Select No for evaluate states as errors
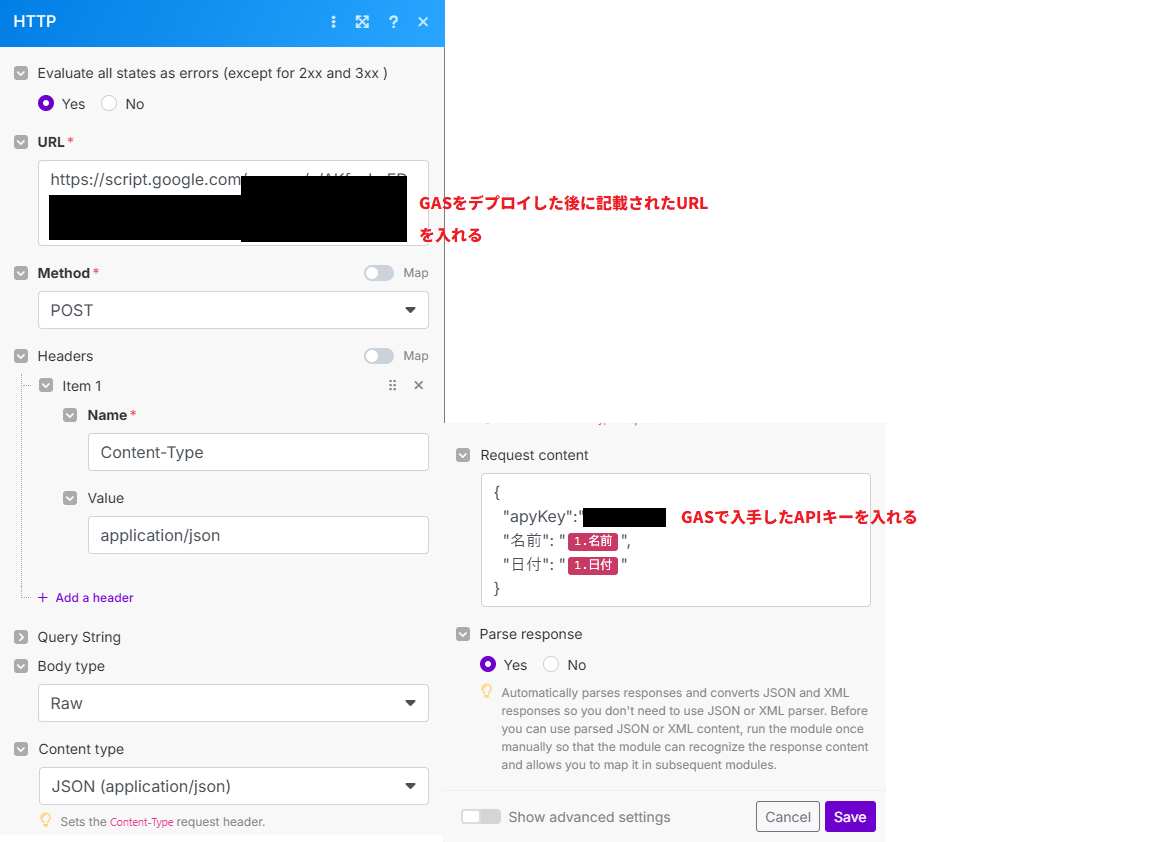This screenshot has height=842, width=1159. coord(109,103)
